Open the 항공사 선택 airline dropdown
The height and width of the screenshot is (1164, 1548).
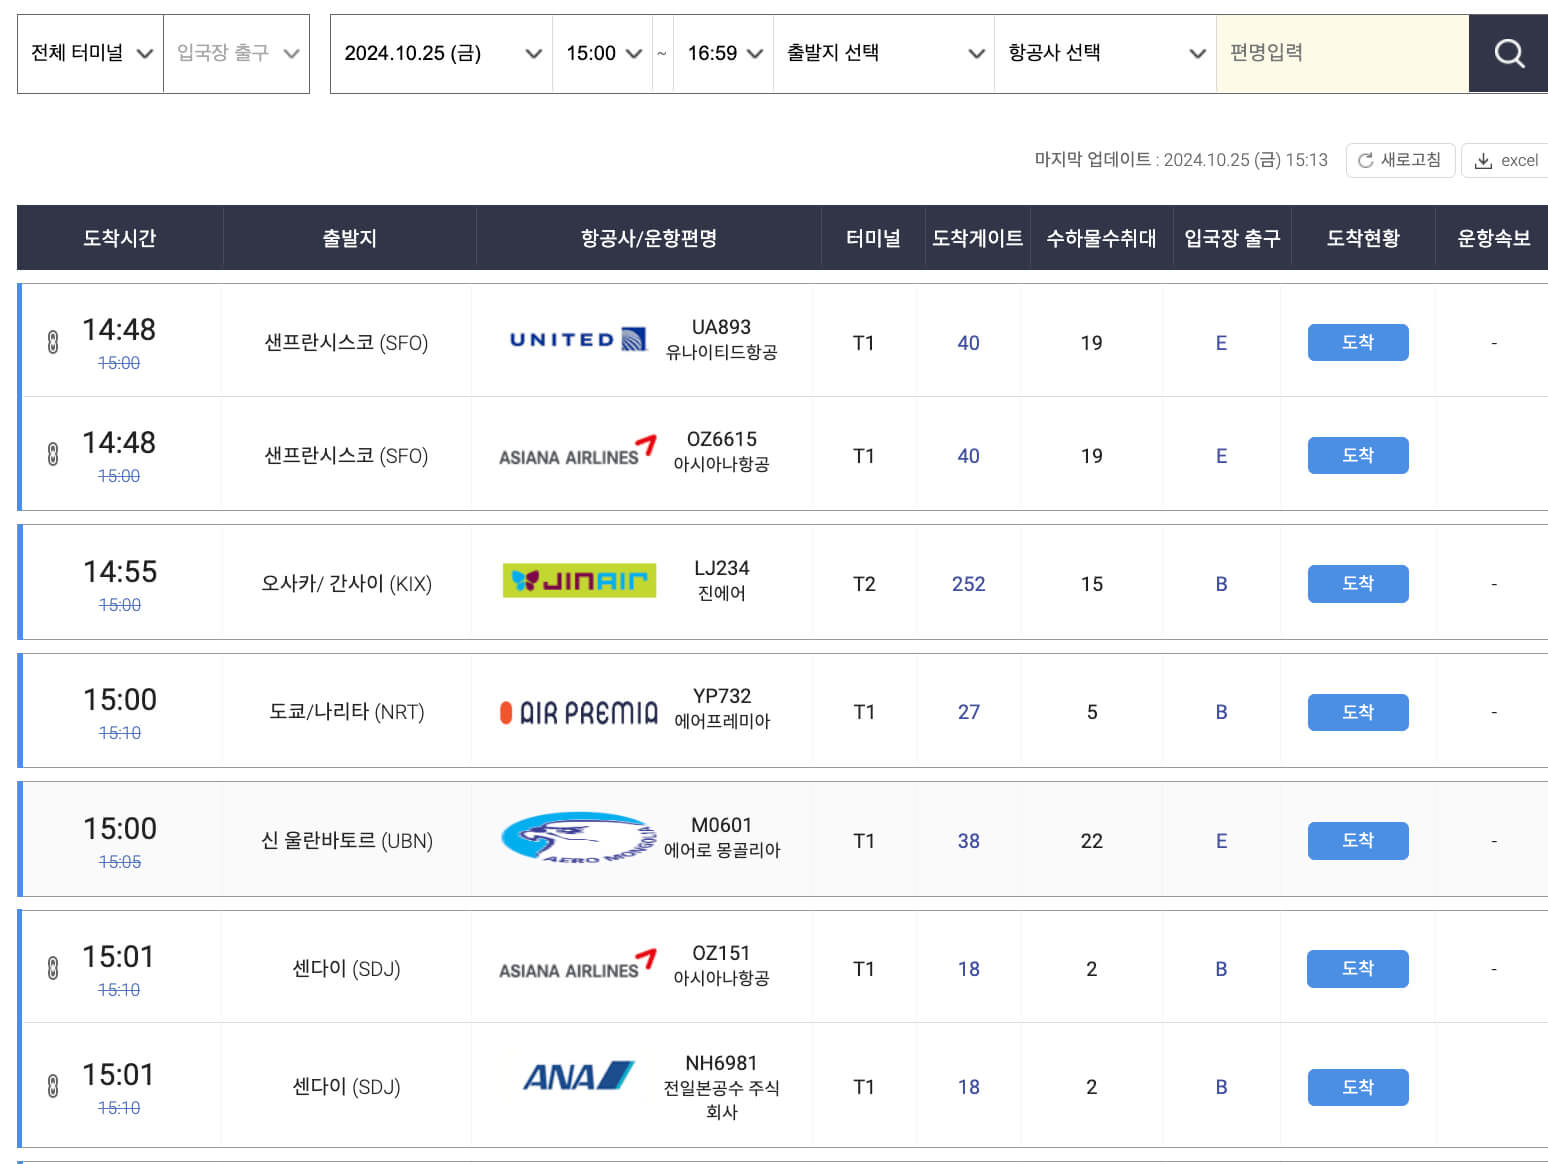[x=1105, y=53]
